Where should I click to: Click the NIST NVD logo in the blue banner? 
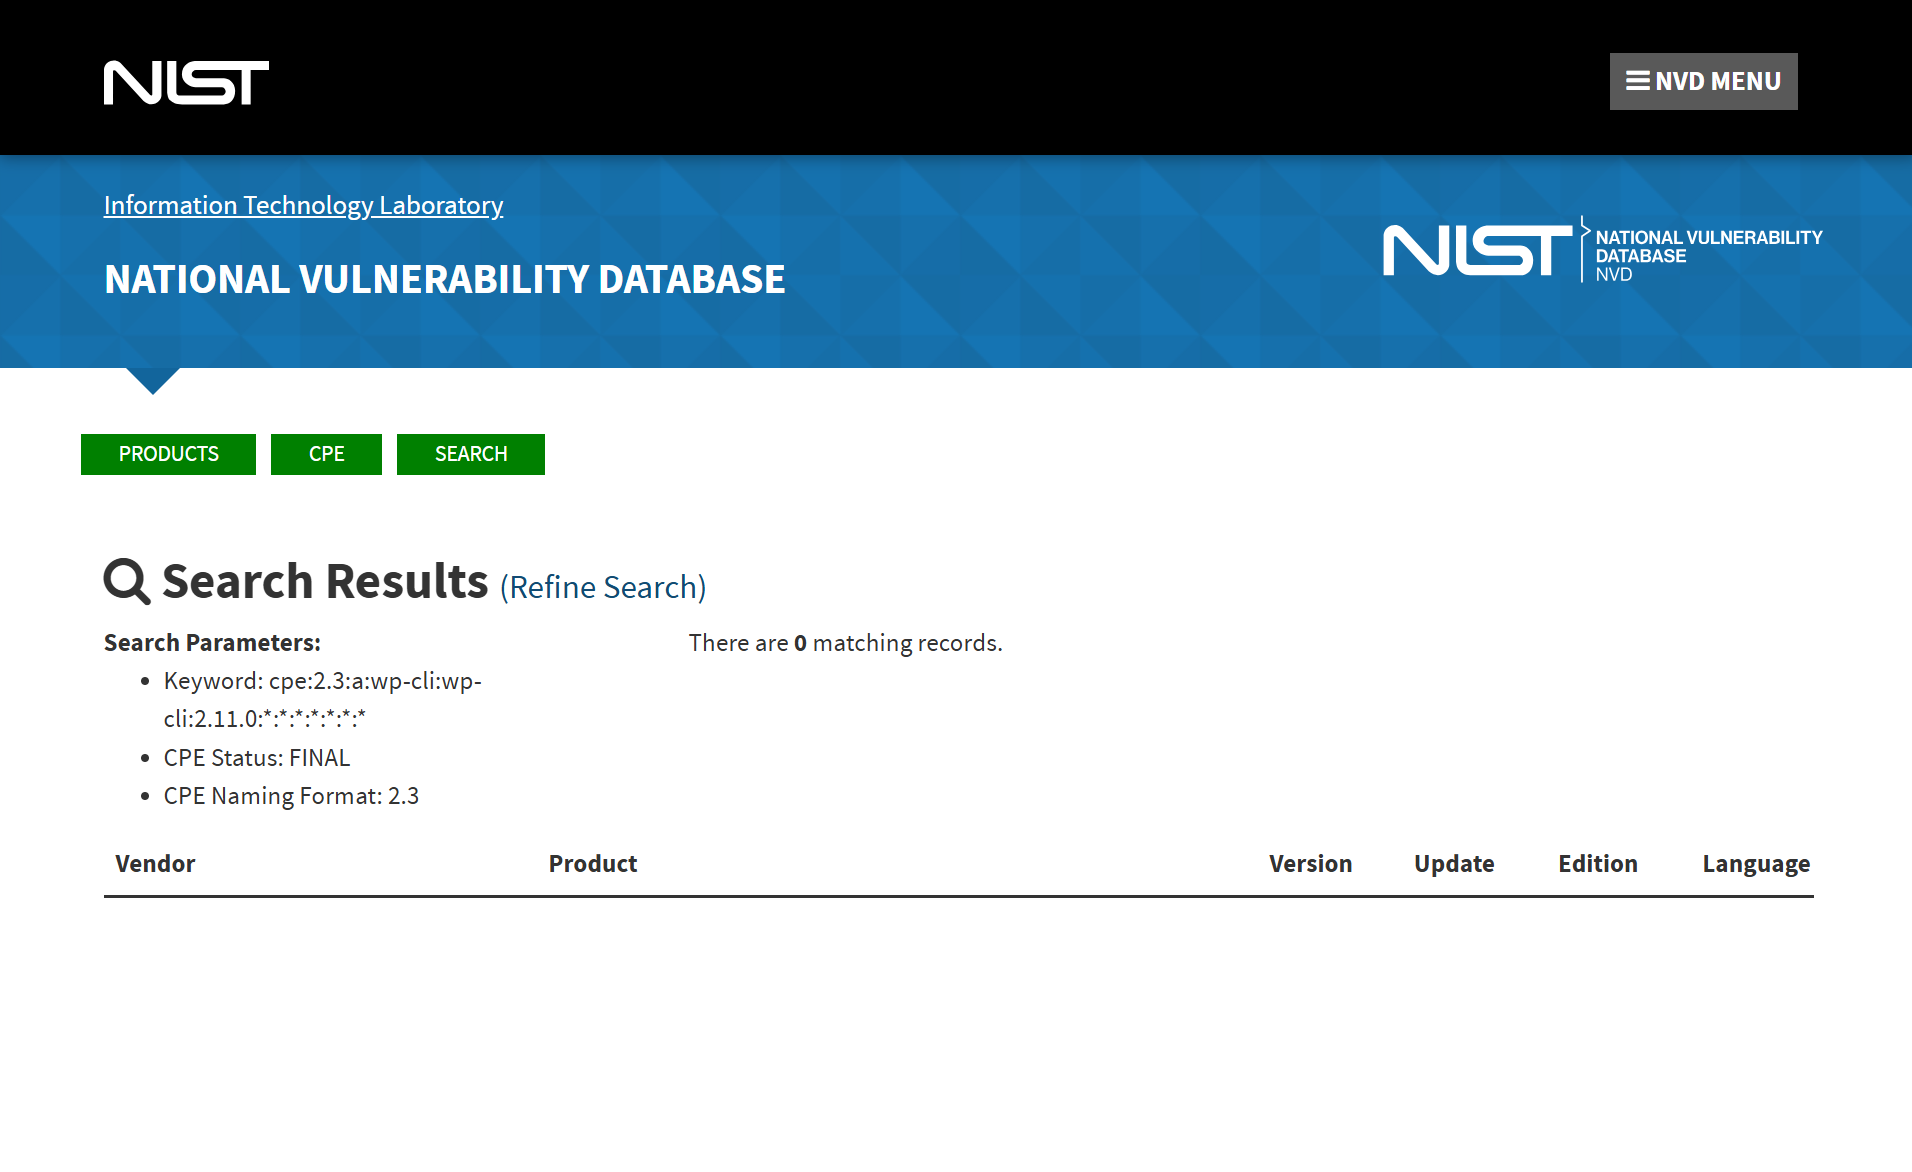tap(1601, 250)
